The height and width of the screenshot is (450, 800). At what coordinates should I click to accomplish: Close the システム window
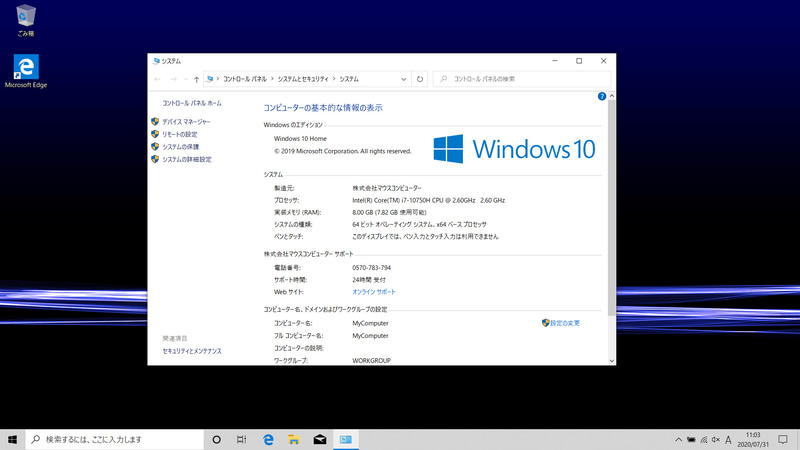pos(604,61)
